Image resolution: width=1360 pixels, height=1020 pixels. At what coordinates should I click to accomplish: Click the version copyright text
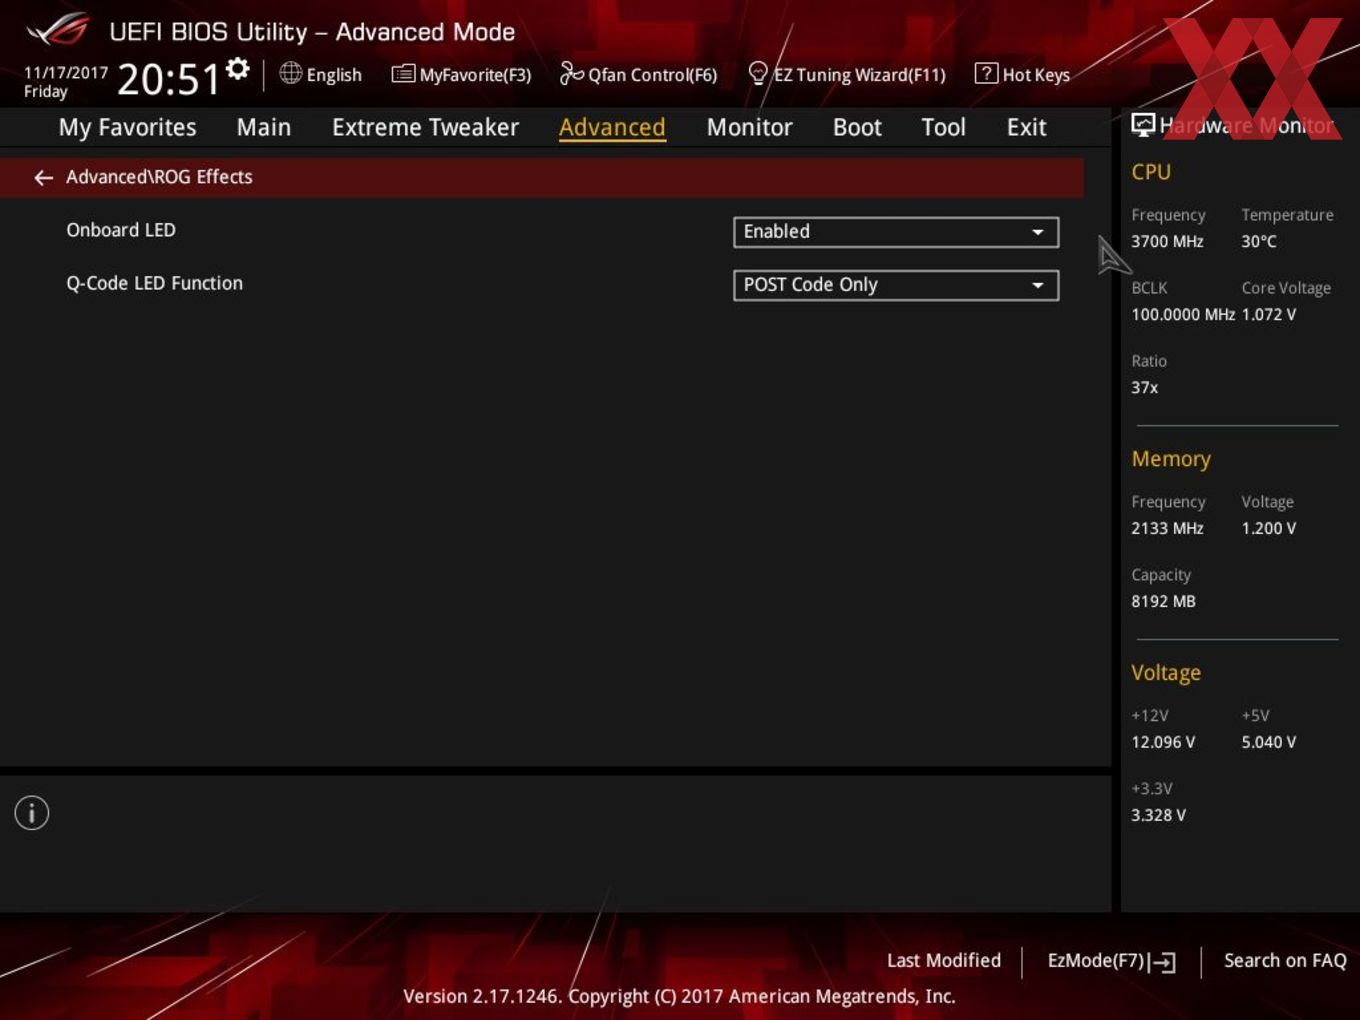[x=679, y=996]
